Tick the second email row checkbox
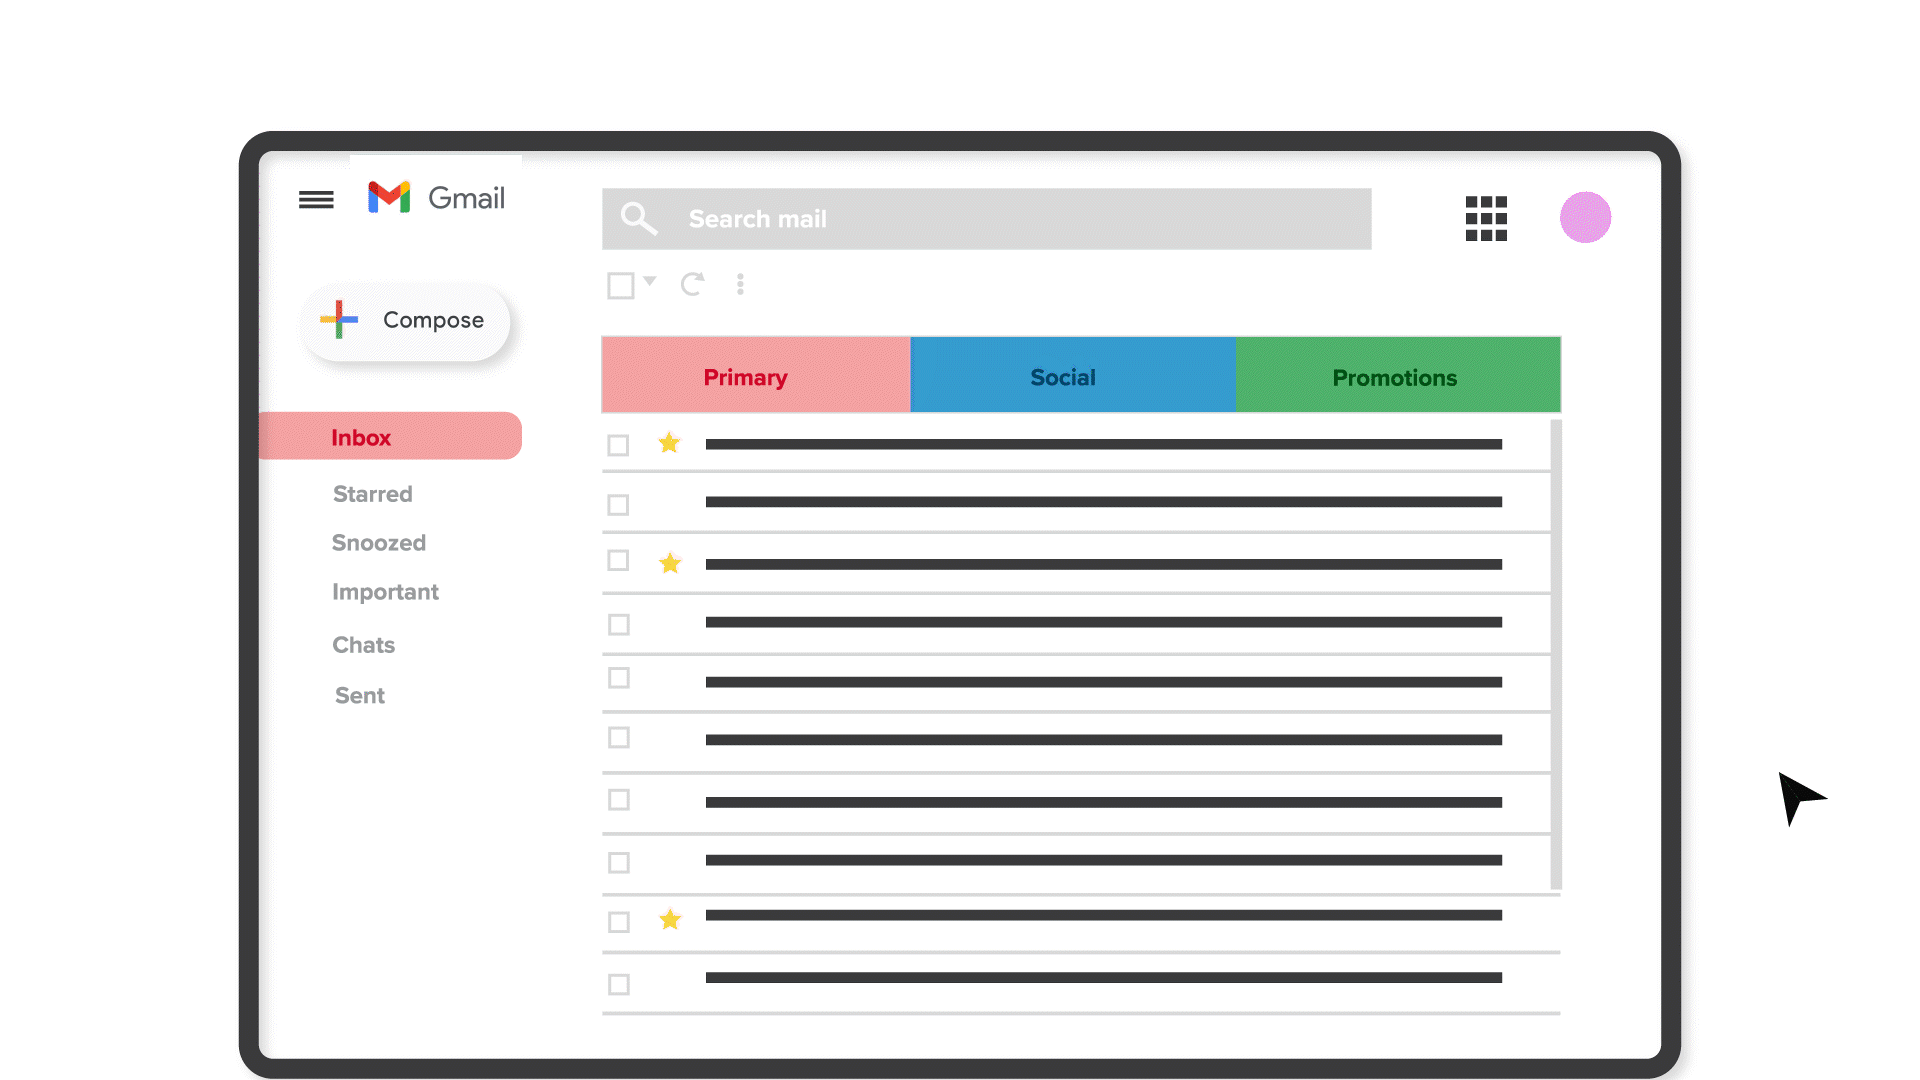This screenshot has width=1920, height=1080. pyautogui.click(x=618, y=505)
